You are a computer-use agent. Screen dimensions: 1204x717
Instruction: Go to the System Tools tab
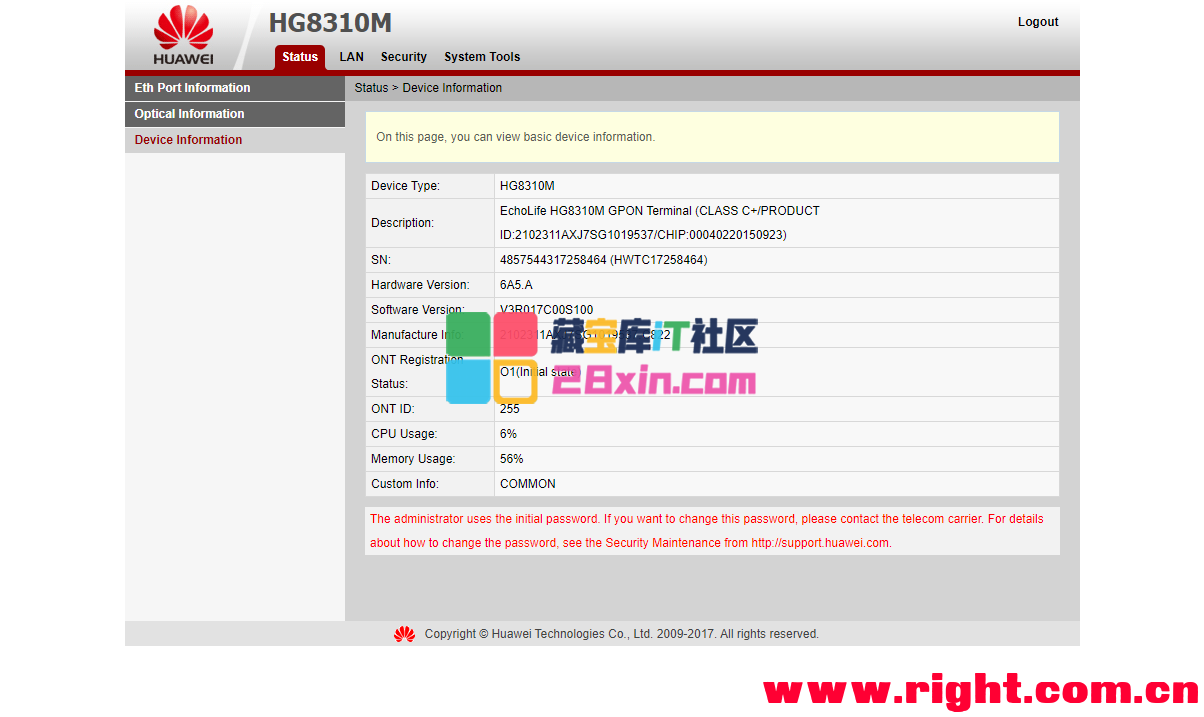pyautogui.click(x=482, y=57)
